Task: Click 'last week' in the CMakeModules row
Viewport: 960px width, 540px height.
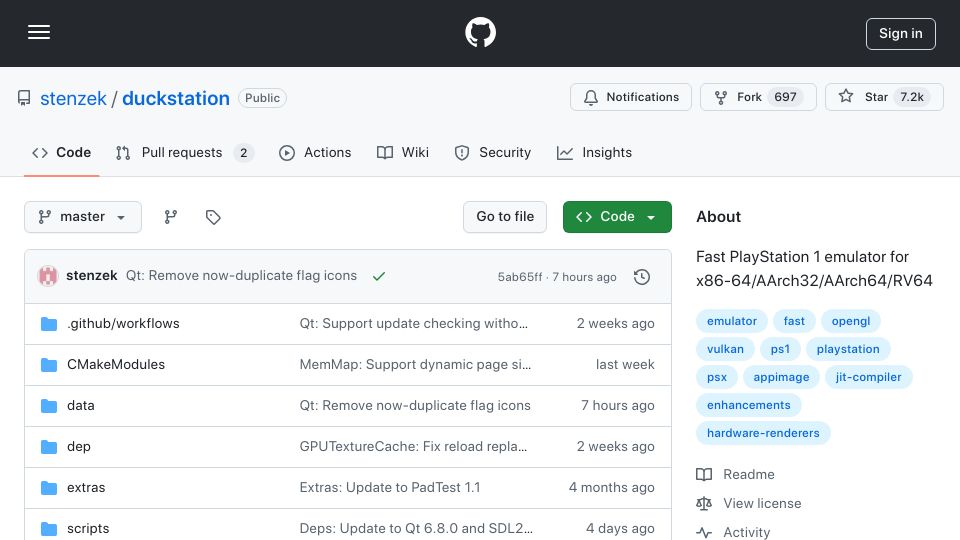Action: (625, 364)
